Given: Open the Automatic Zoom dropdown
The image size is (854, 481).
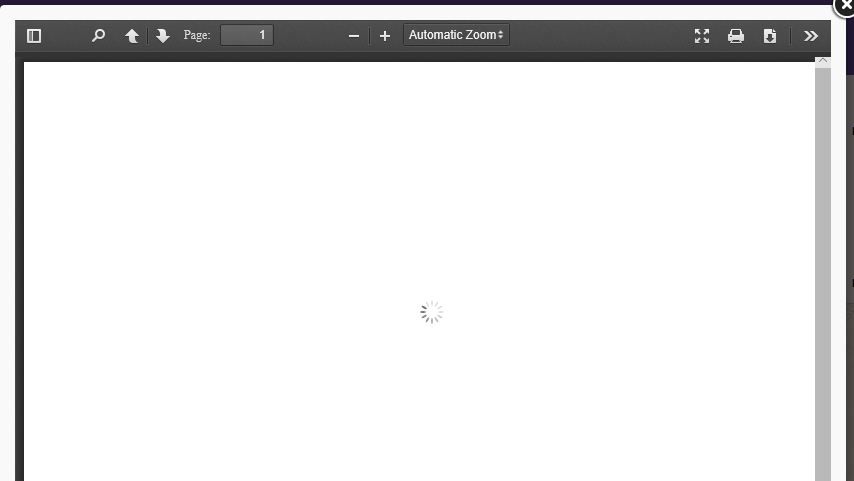Looking at the screenshot, I should click(456, 35).
